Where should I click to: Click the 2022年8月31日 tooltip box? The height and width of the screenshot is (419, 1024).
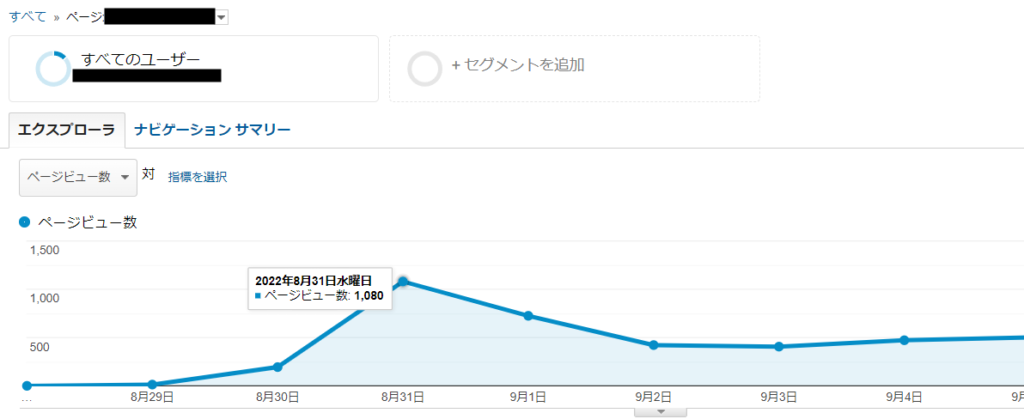pyautogui.click(x=319, y=288)
